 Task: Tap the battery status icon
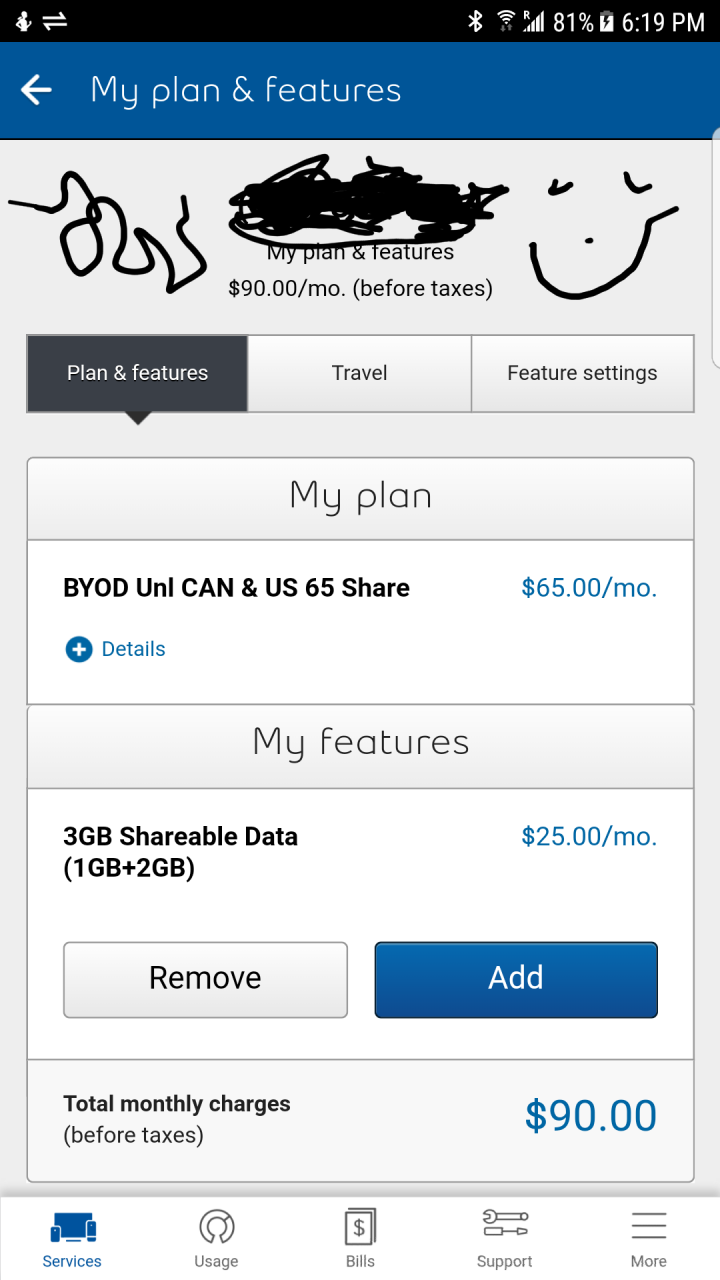(606, 21)
